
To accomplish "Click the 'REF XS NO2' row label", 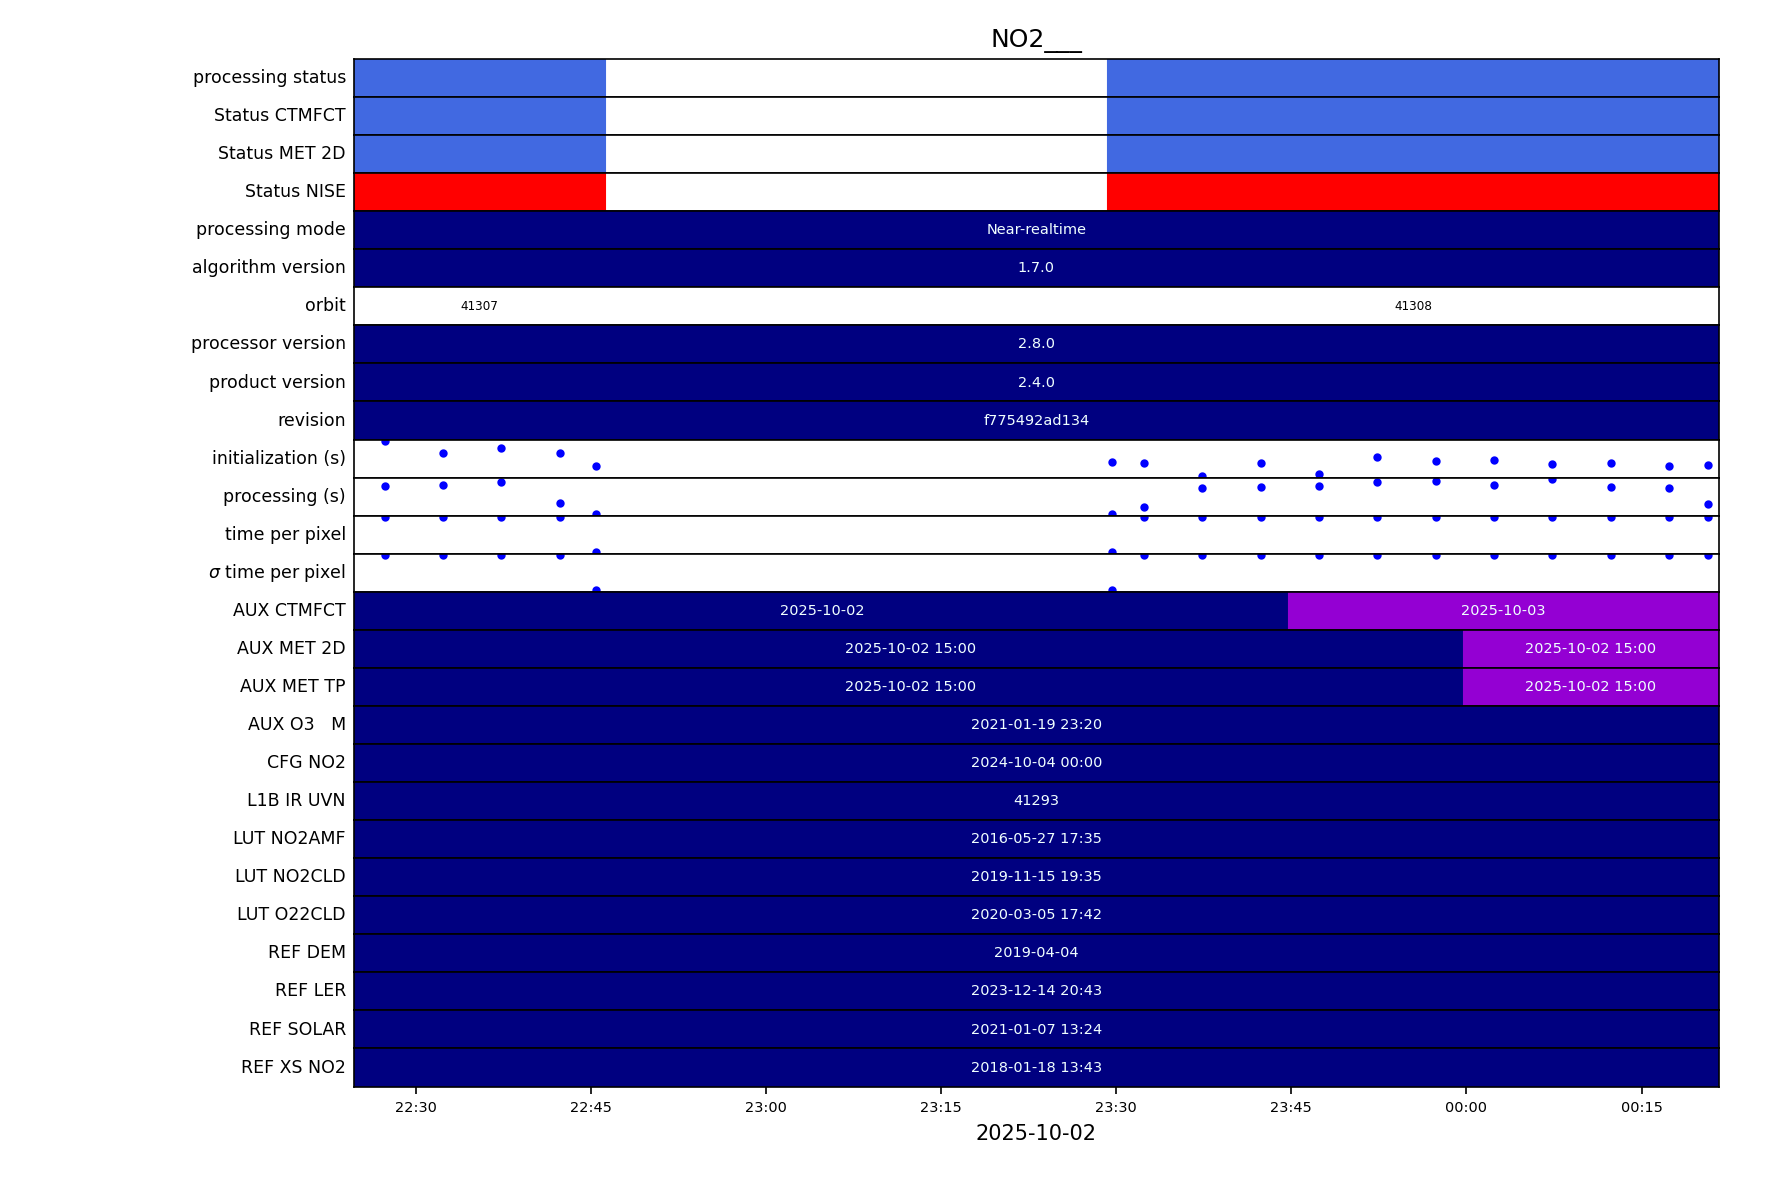I will pos(293,1068).
